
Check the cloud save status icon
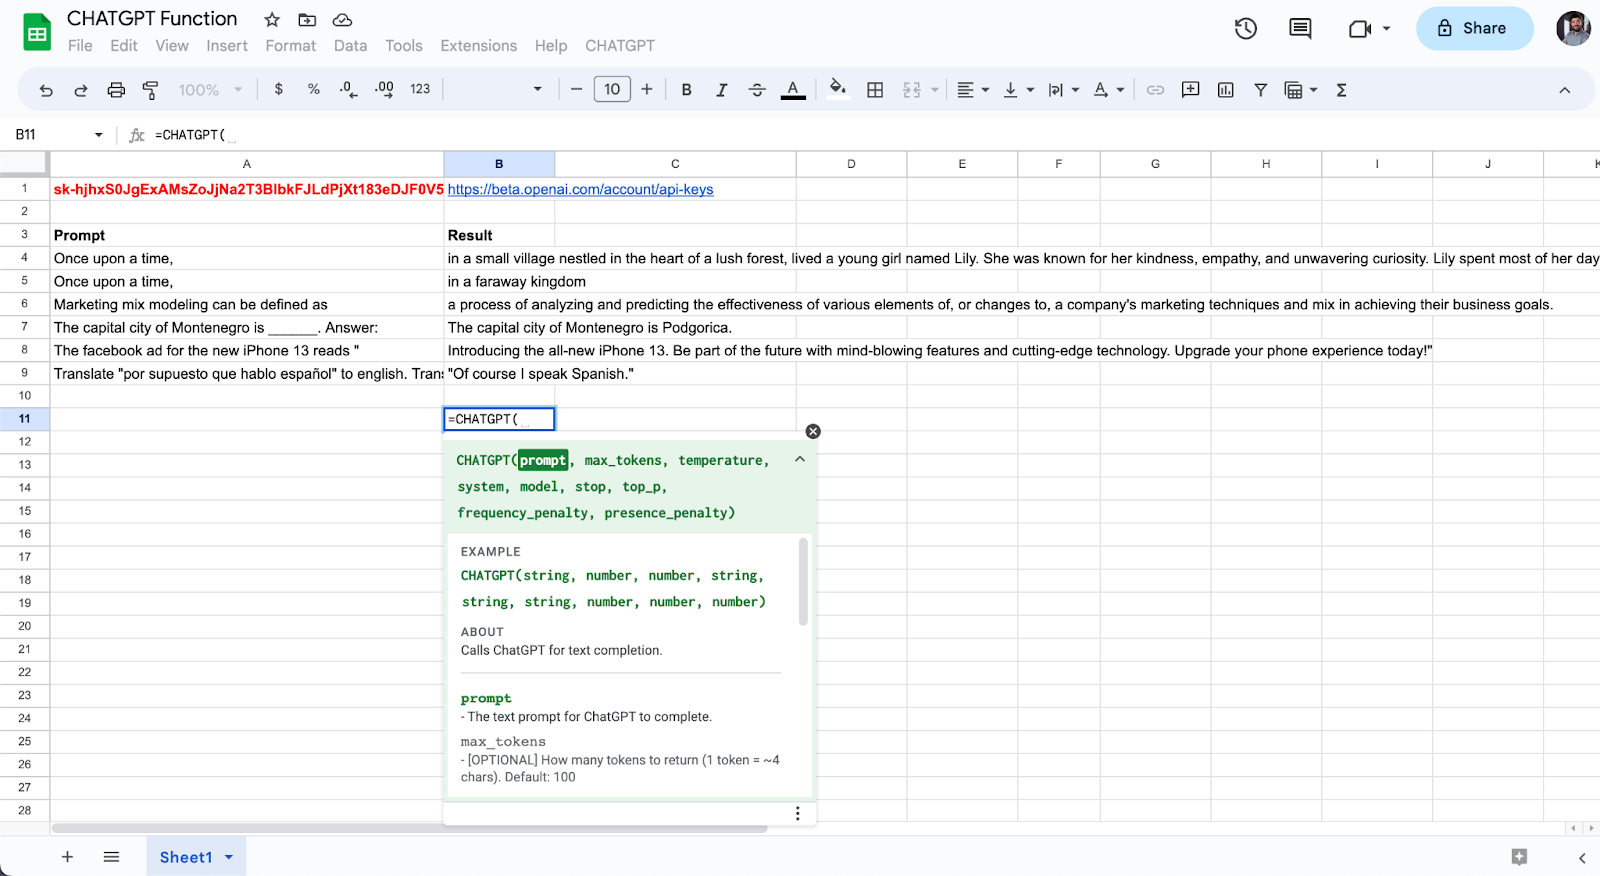(x=342, y=20)
